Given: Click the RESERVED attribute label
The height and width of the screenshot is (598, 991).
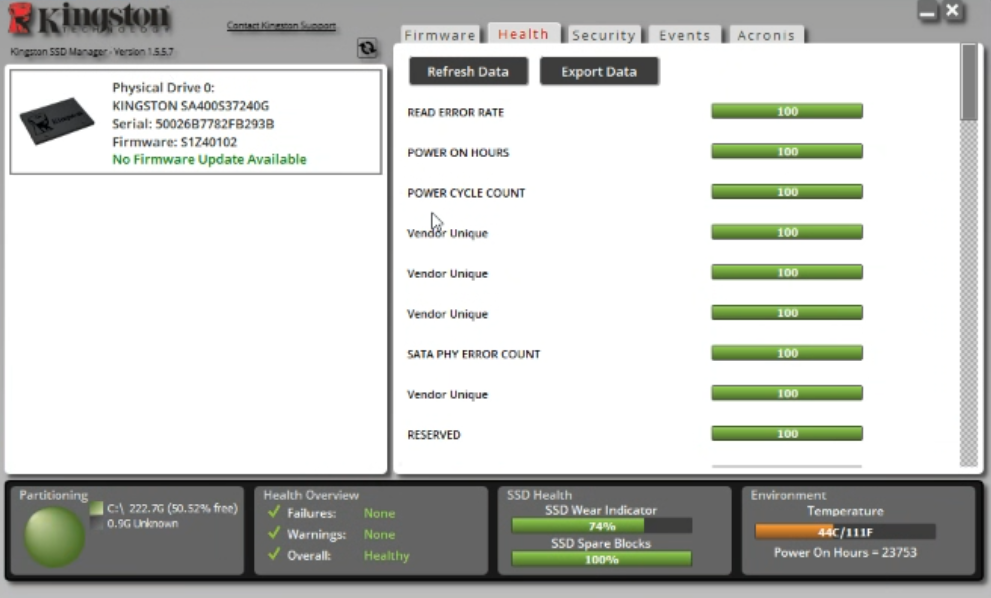Looking at the screenshot, I should [x=434, y=435].
